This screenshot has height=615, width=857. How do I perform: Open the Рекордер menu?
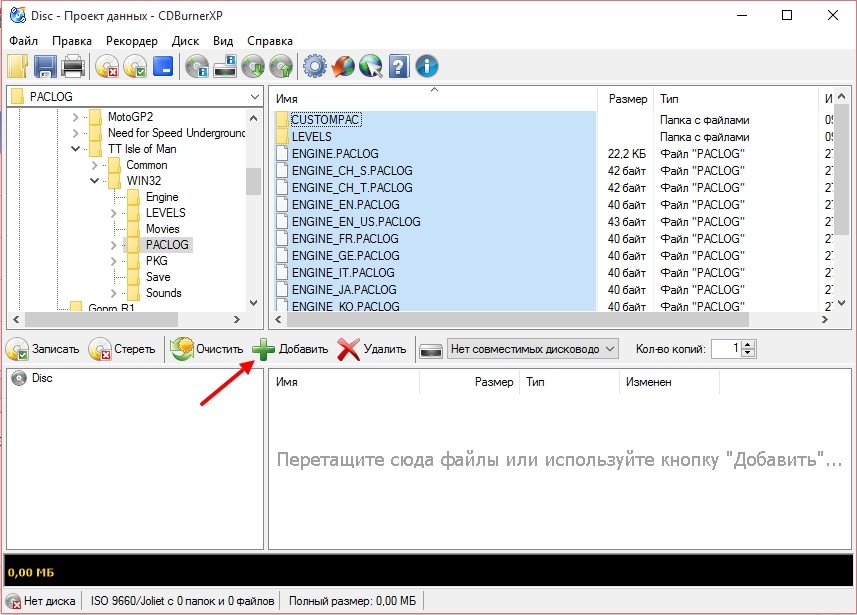132,41
